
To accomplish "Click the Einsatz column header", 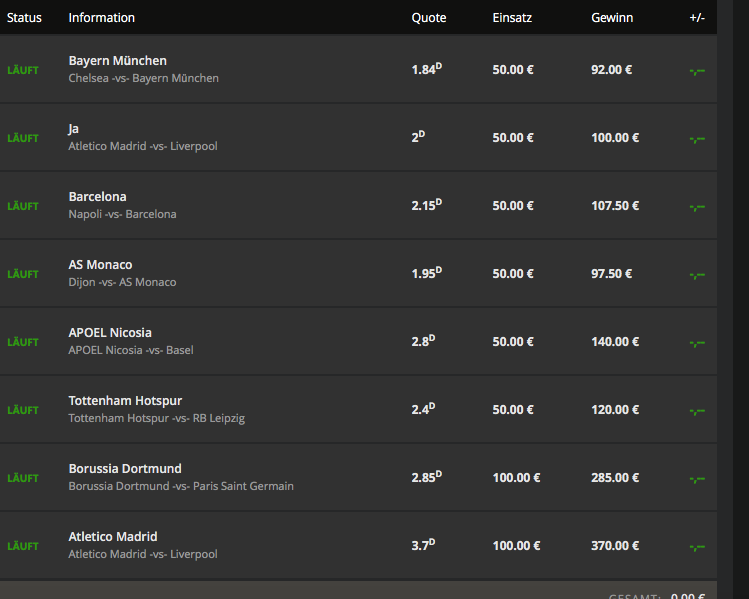I will (512, 18).
